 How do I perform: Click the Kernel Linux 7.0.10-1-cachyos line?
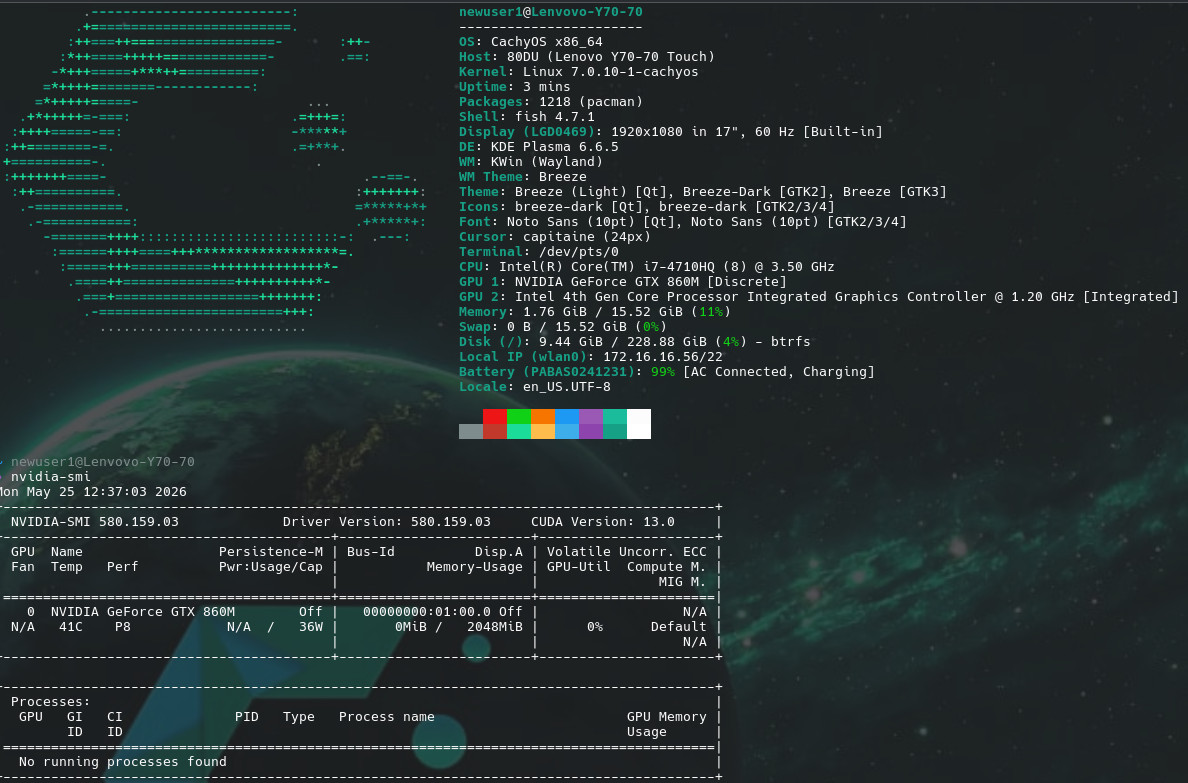579,72
